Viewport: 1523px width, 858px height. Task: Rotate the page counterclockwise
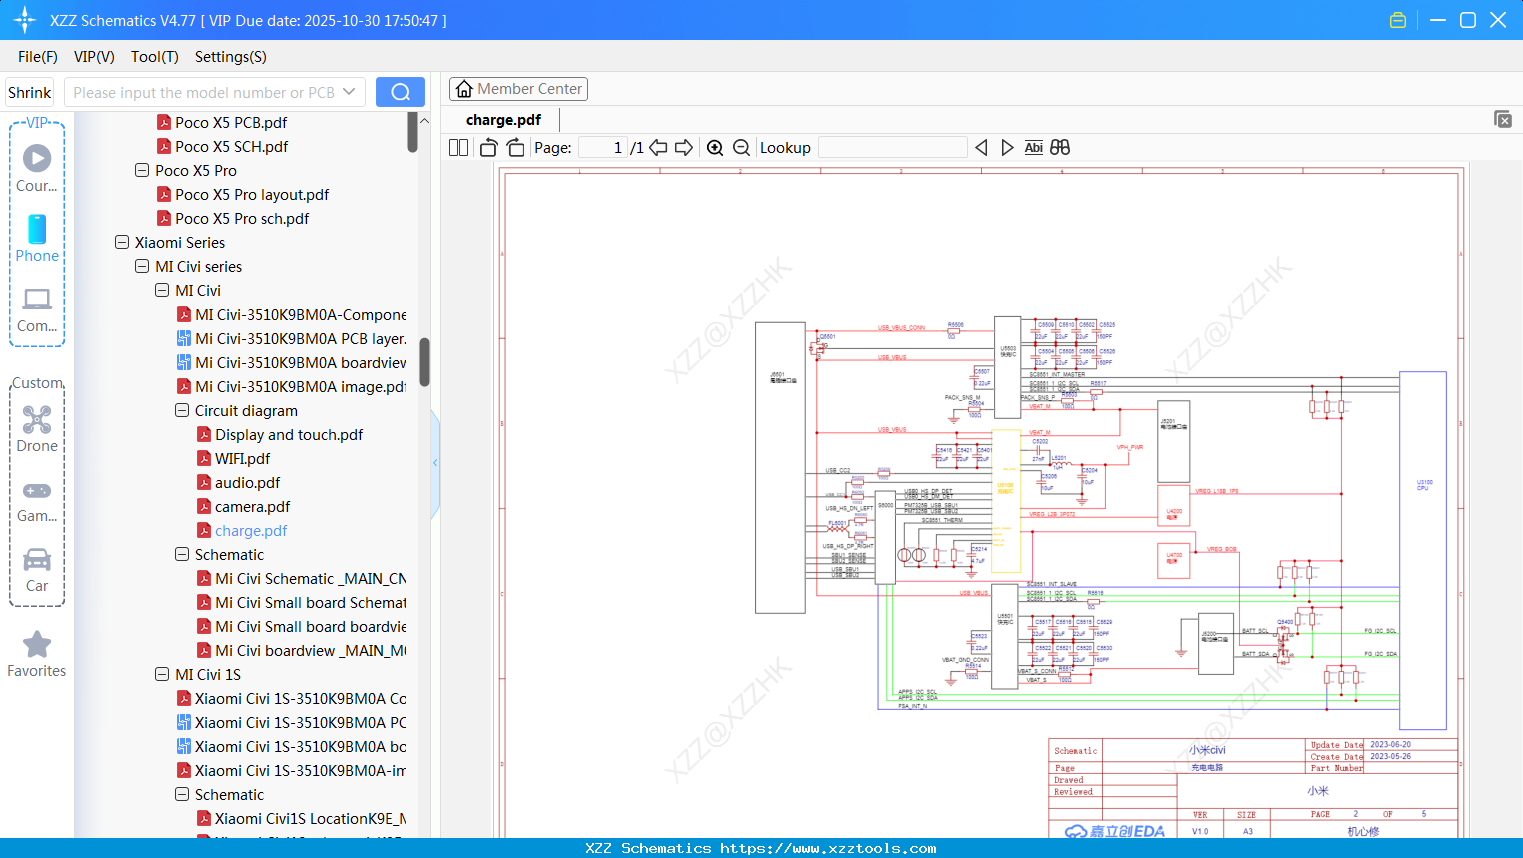(489, 148)
